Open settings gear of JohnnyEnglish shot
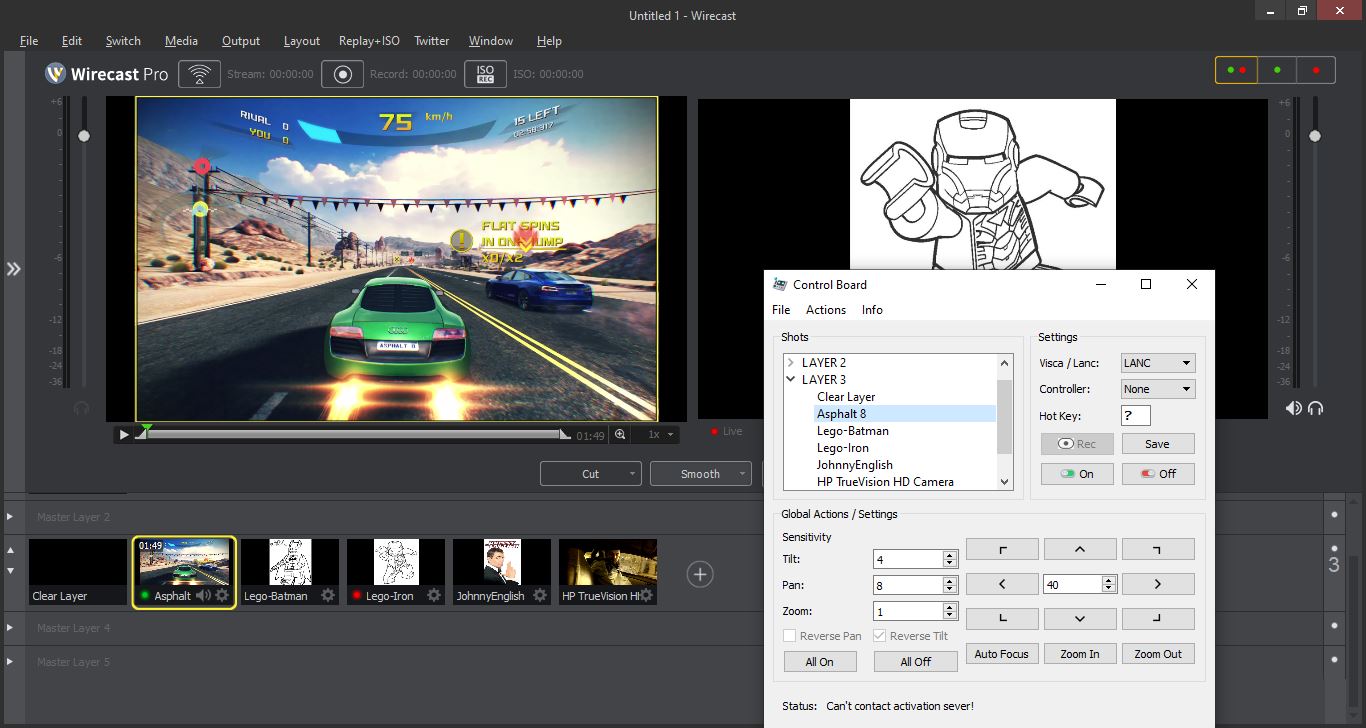Image resolution: width=1366 pixels, height=728 pixels. pyautogui.click(x=540, y=595)
